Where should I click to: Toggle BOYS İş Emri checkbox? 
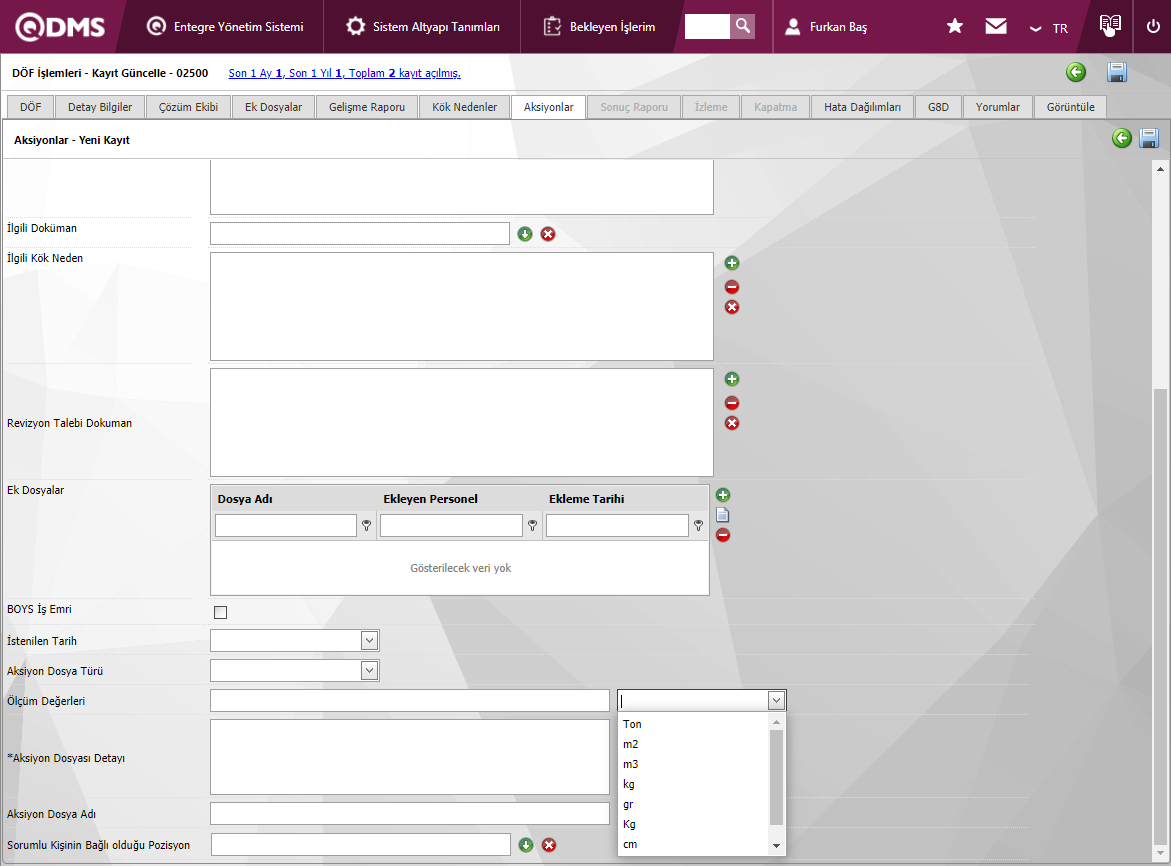point(220,612)
